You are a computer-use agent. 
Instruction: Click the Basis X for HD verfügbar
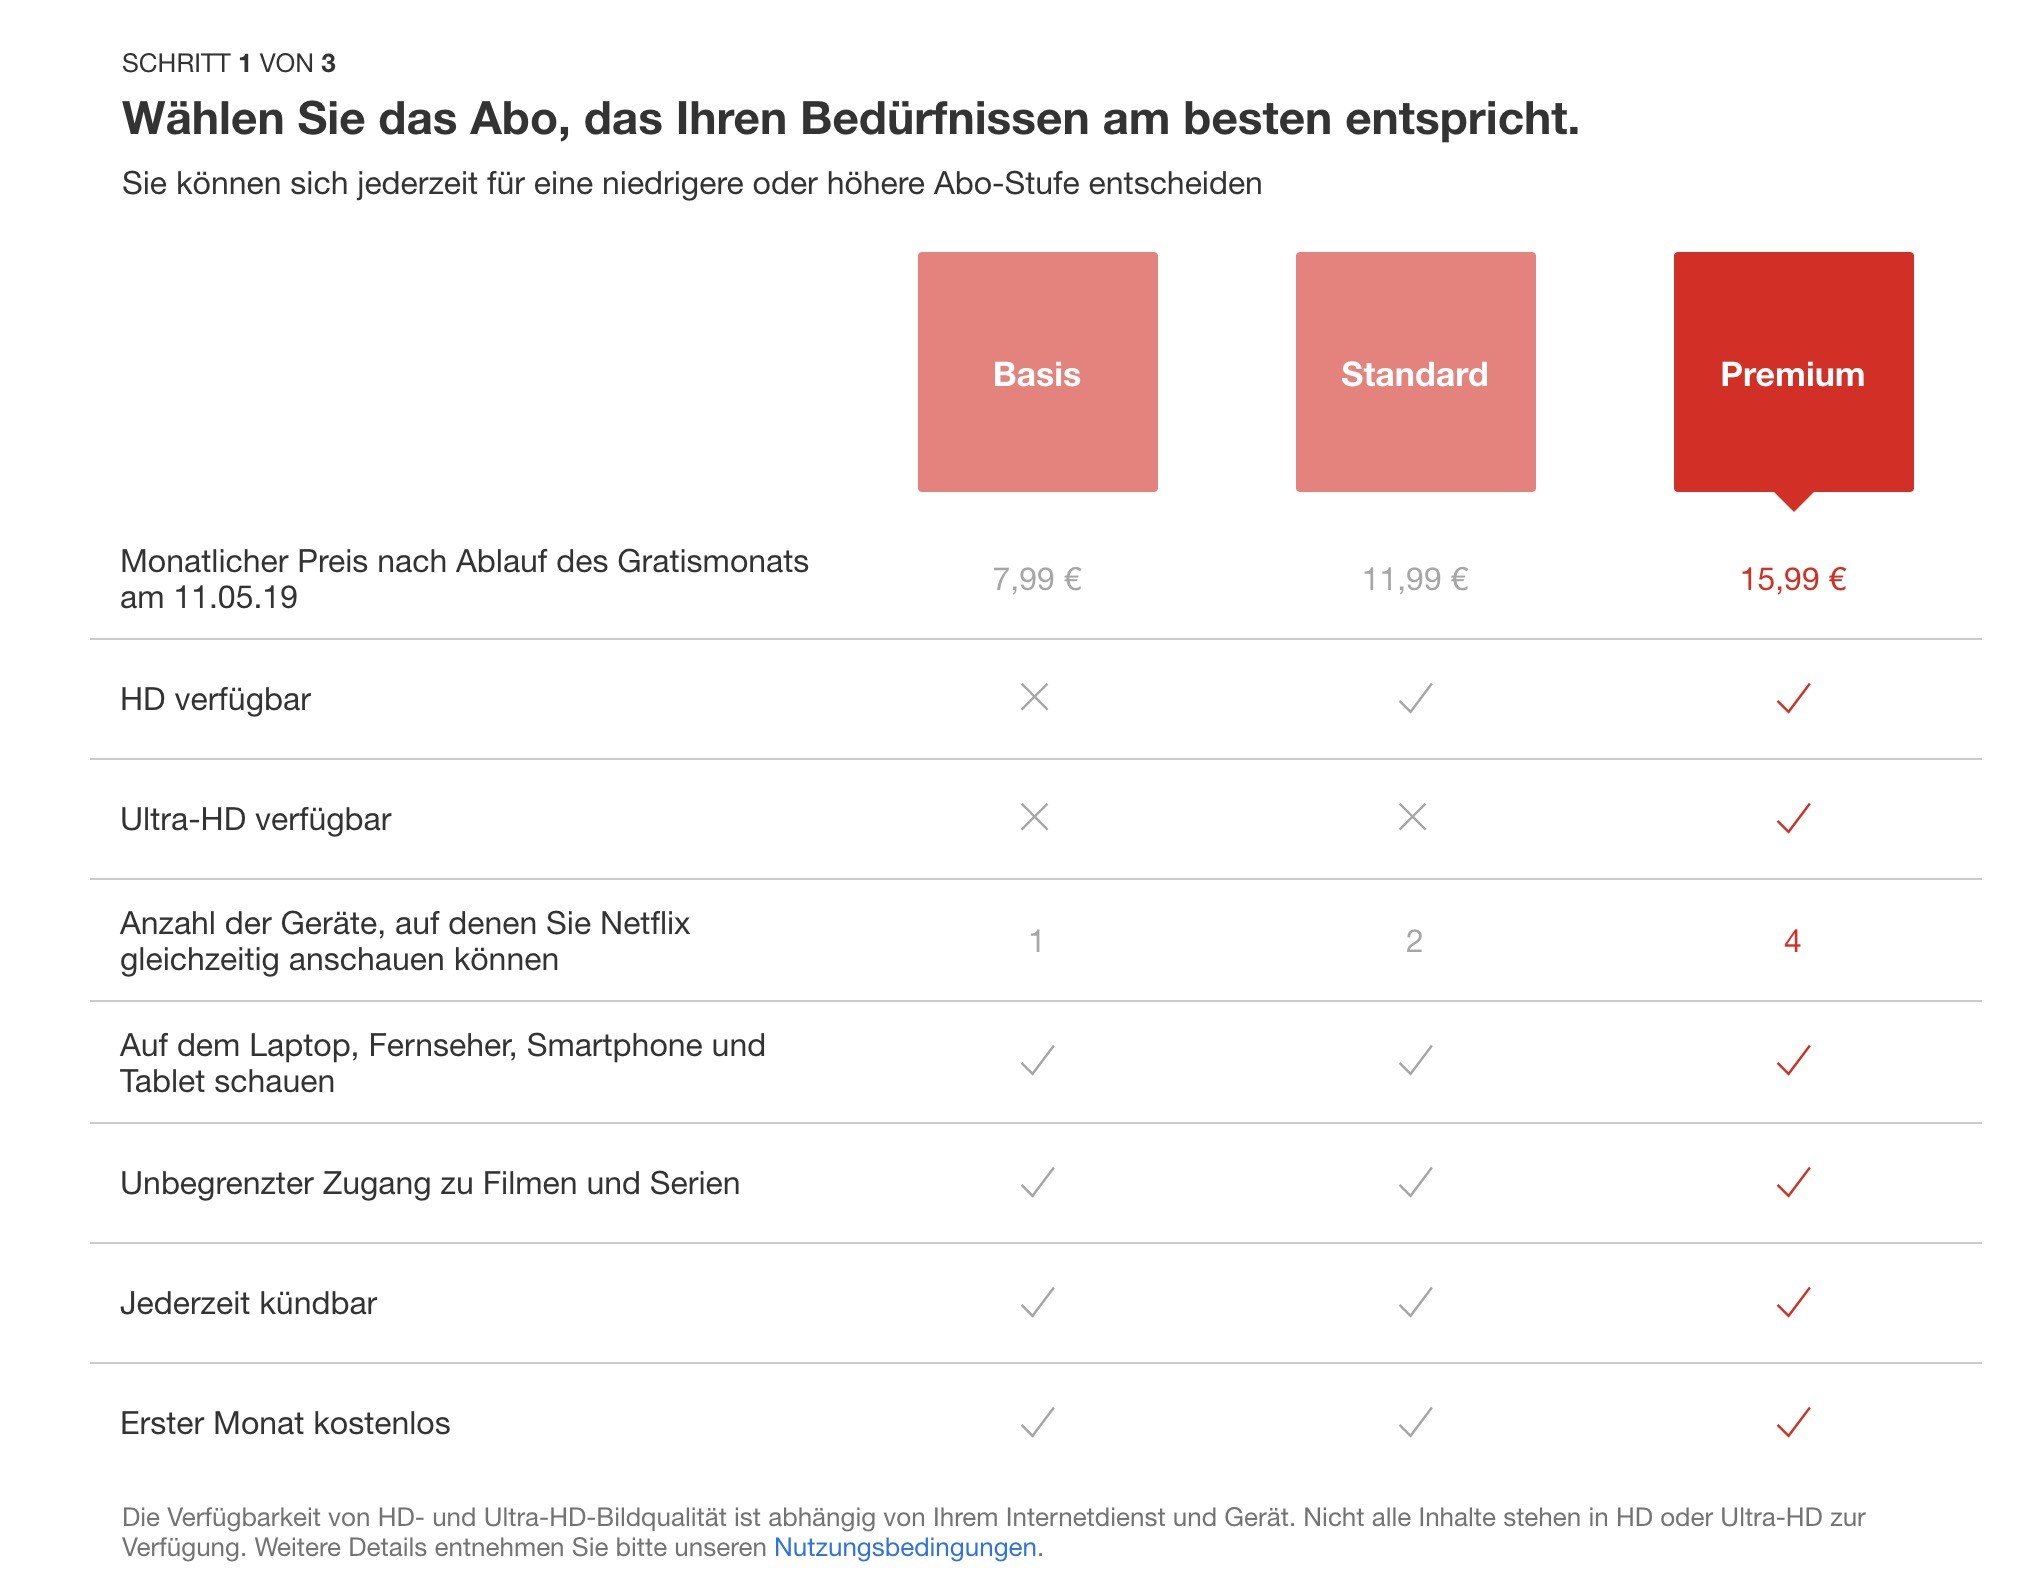pyautogui.click(x=1035, y=697)
